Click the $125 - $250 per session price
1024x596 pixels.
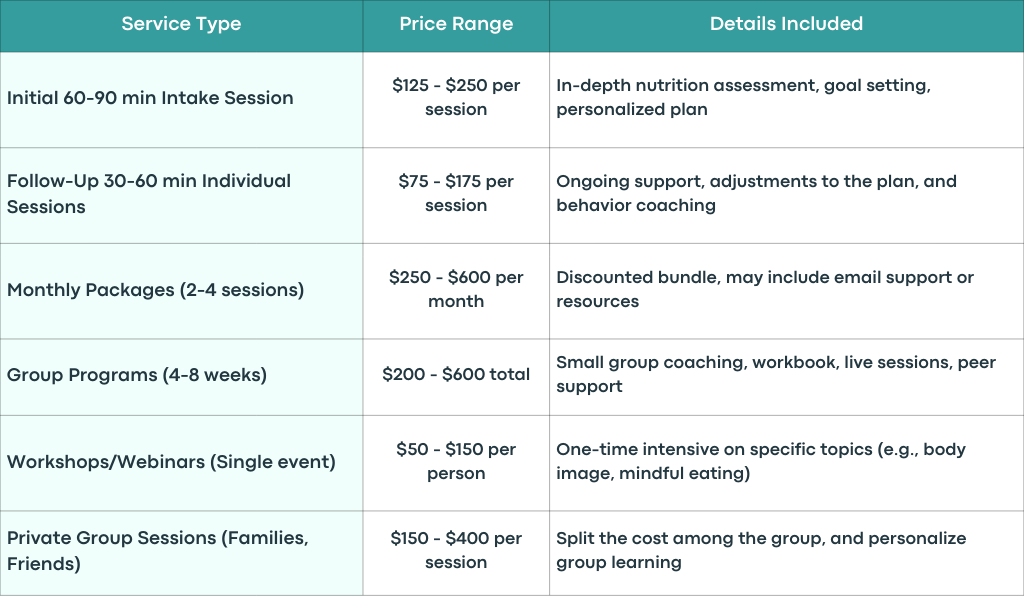(456, 97)
